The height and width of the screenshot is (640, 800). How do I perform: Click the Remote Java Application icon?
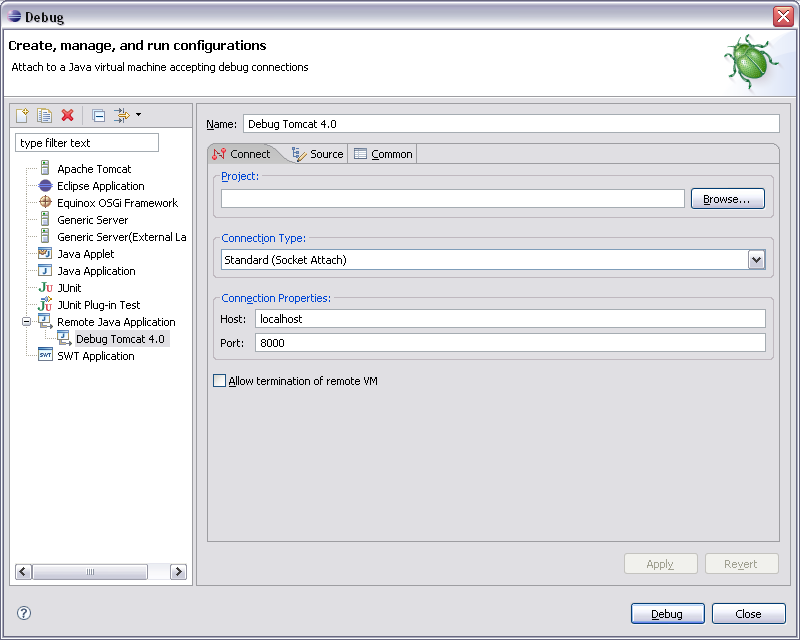pos(45,322)
